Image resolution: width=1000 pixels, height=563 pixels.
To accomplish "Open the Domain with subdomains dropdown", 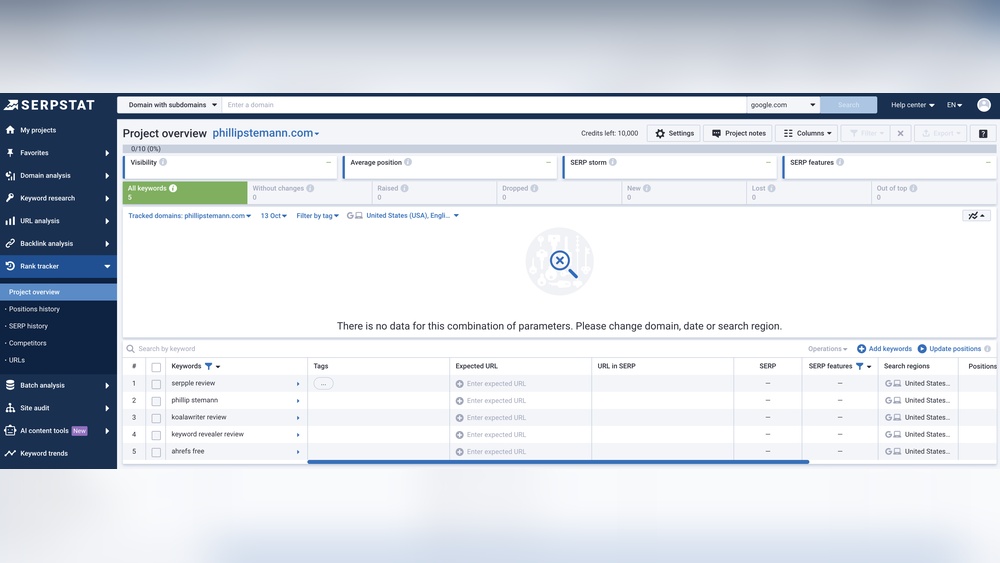I will 170,105.
